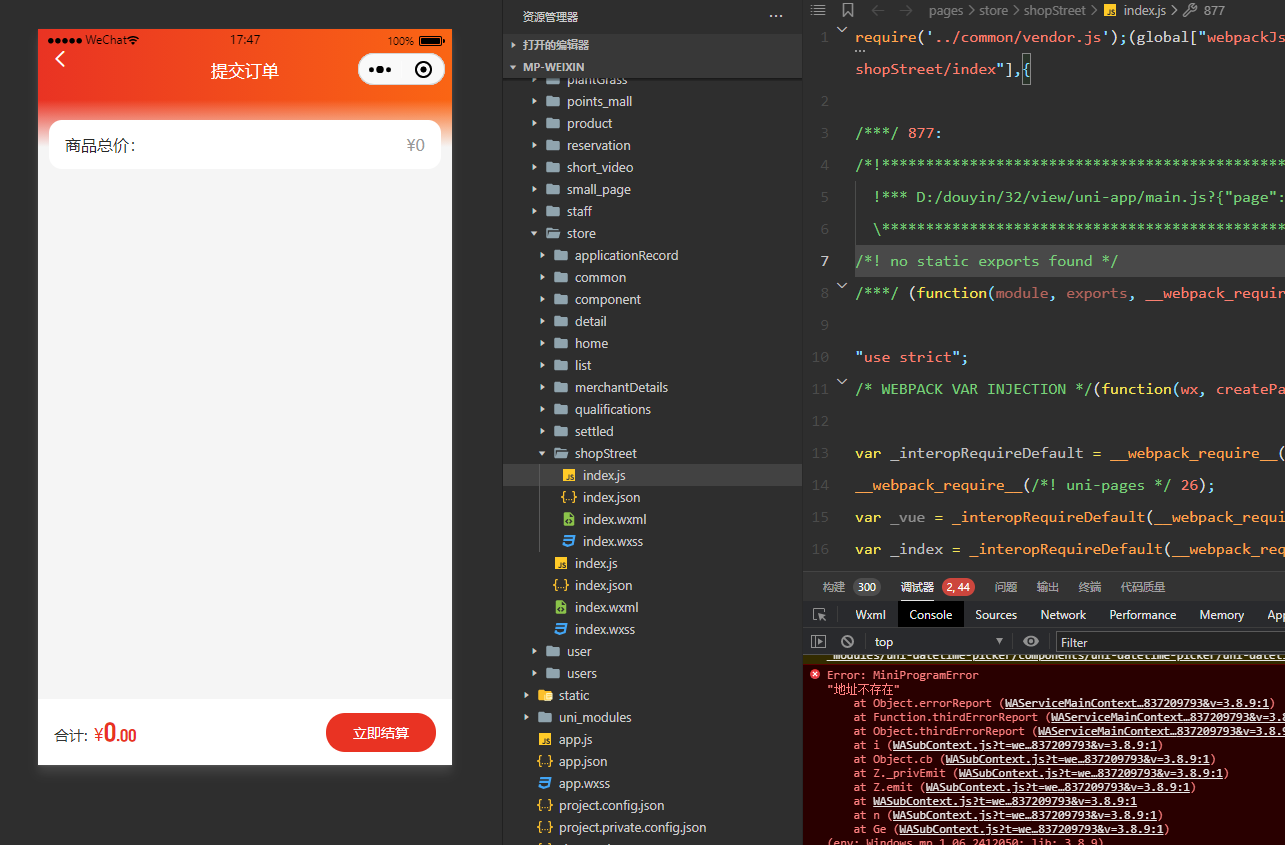Activate the element inspect picker in debugger
1285x845 pixels.
819,615
